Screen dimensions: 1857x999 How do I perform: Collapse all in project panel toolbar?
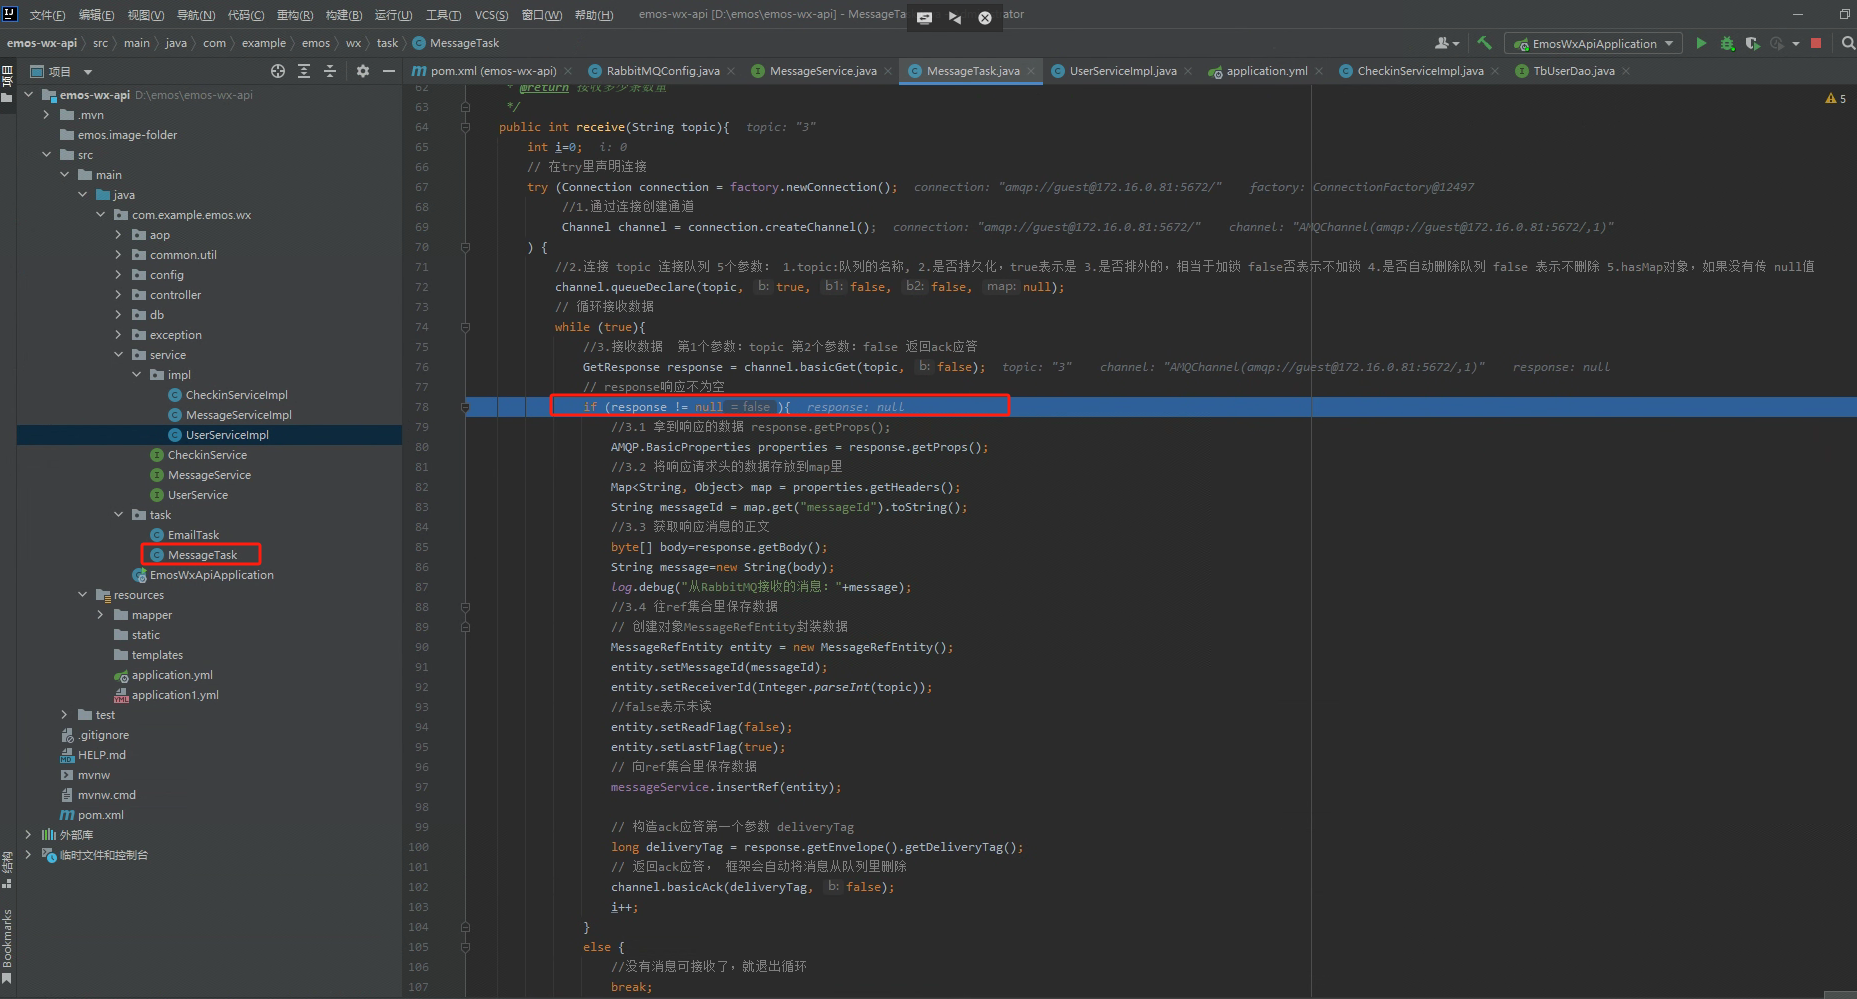[x=330, y=71]
